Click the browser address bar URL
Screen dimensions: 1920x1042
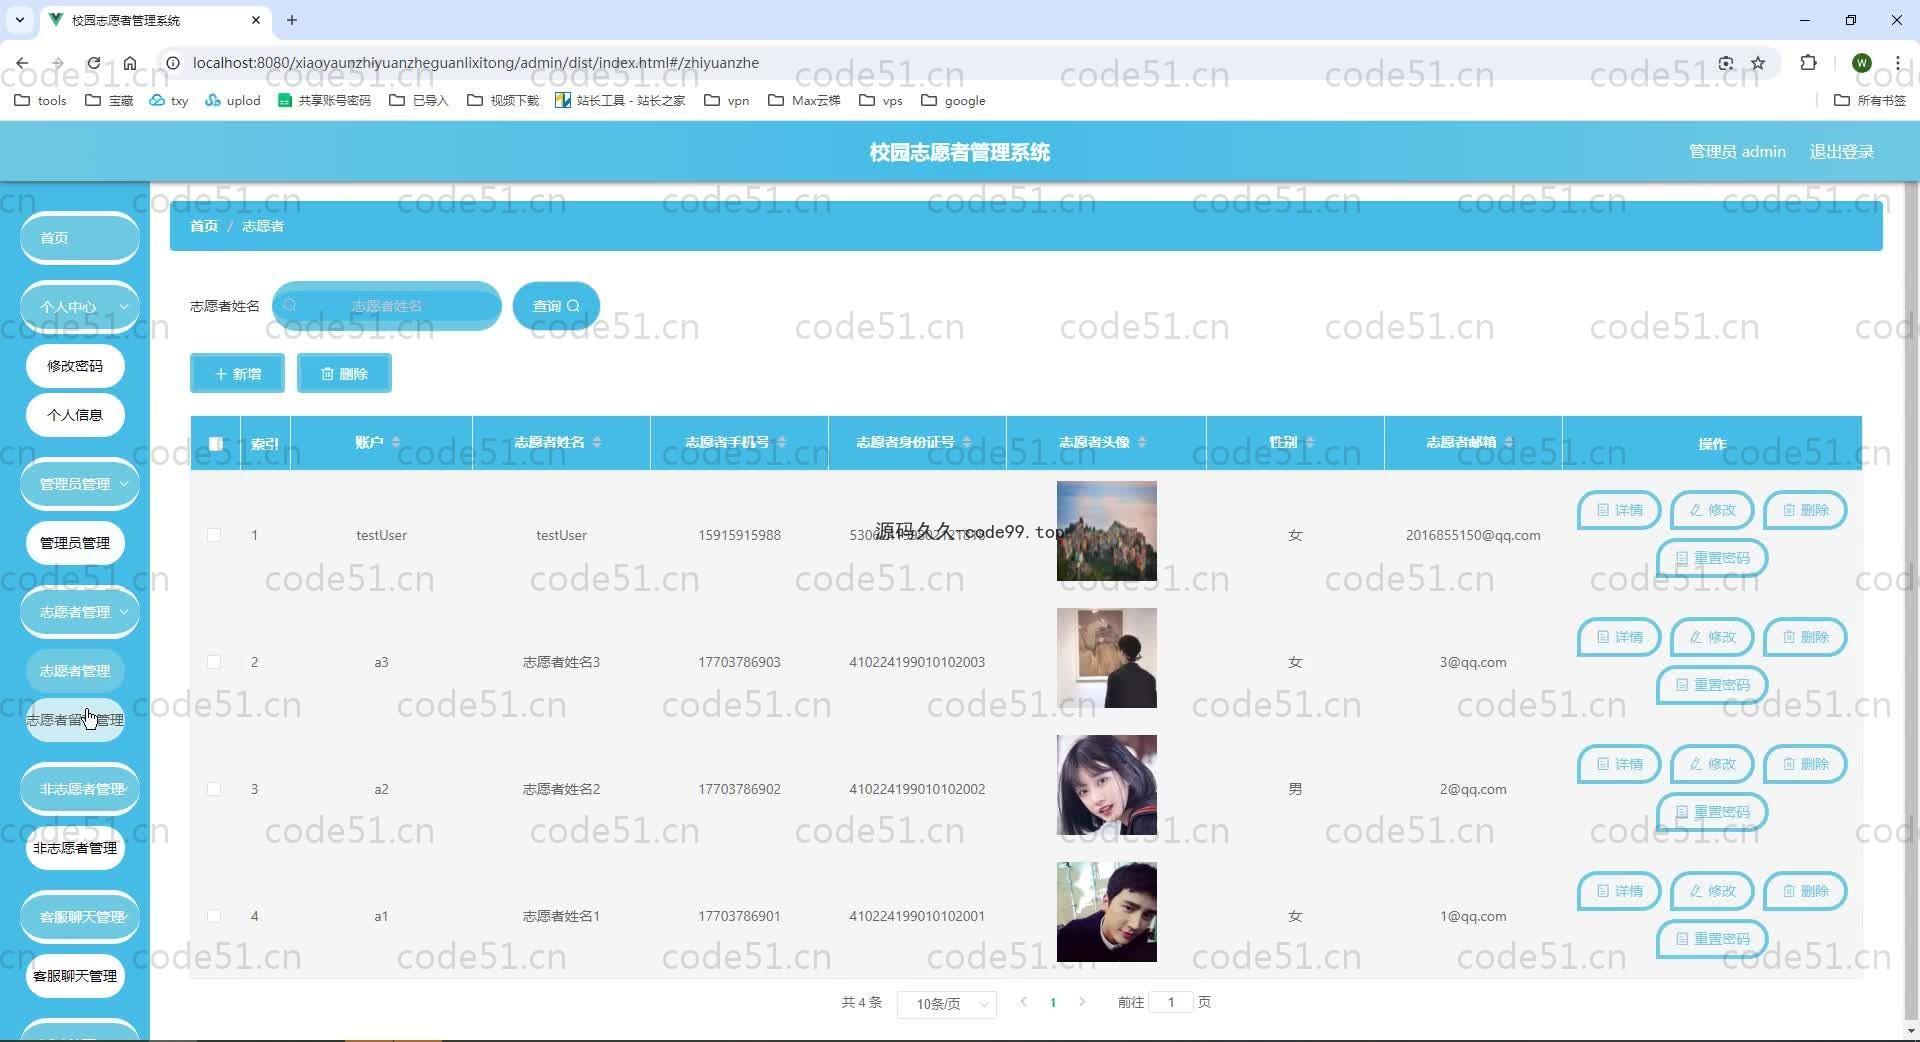(x=475, y=63)
